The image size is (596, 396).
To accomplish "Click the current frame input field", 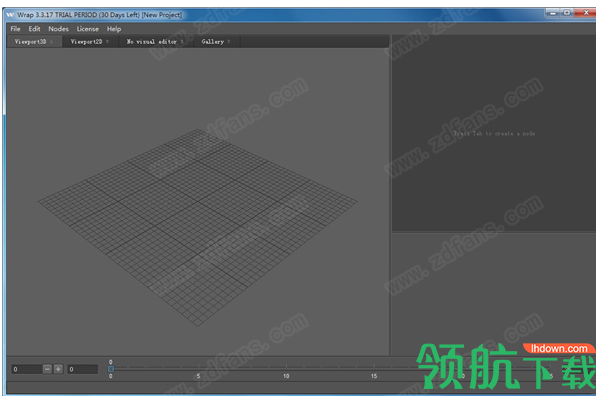I will point(26,369).
